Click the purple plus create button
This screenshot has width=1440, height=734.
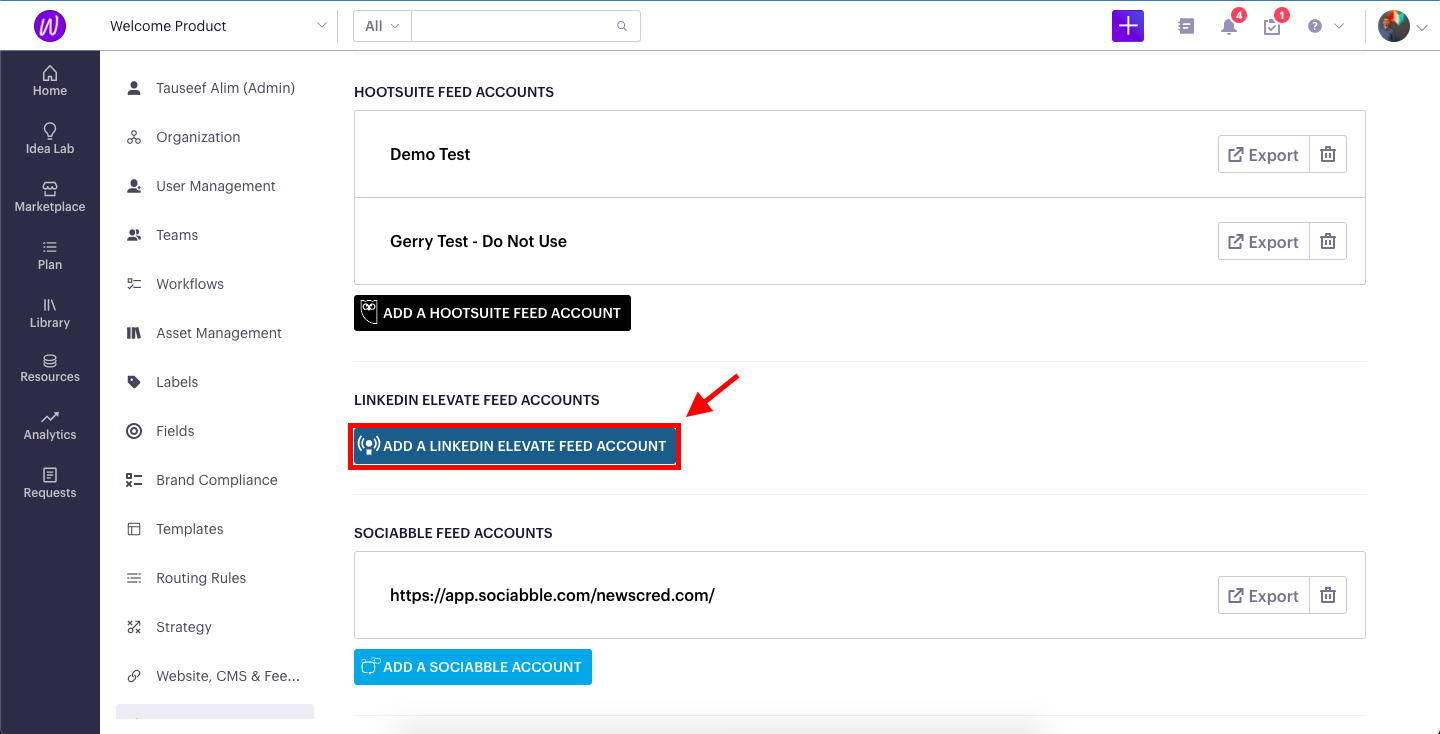(1128, 26)
